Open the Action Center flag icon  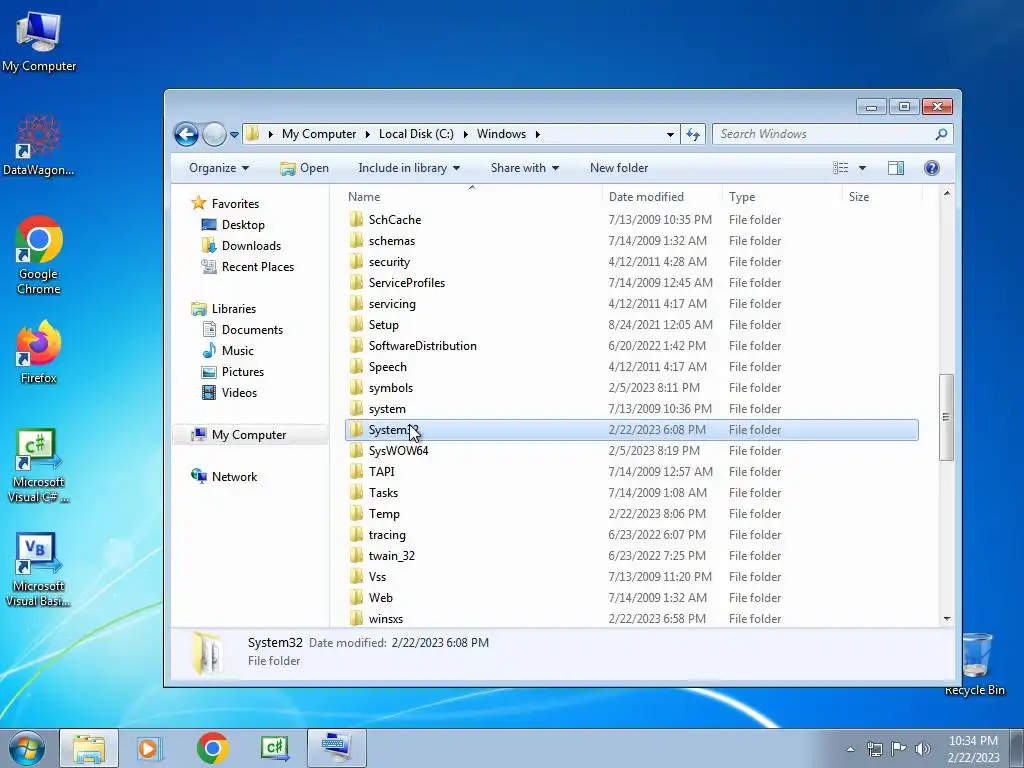coord(899,748)
